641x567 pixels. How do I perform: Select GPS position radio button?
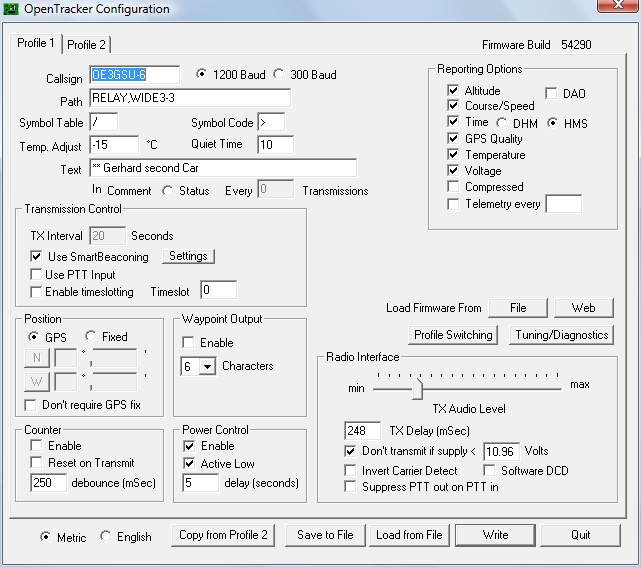tap(33, 336)
